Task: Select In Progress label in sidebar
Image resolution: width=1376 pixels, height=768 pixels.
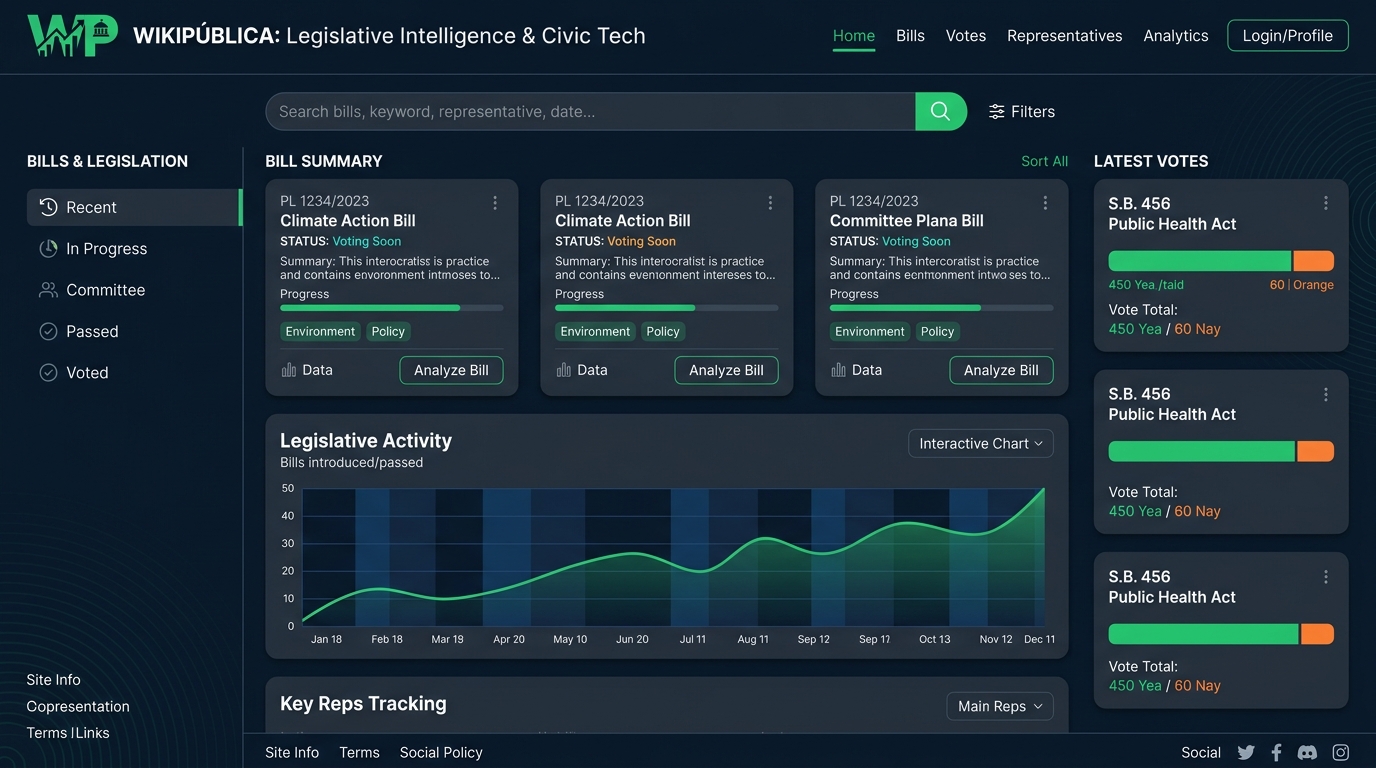Action: tap(107, 249)
